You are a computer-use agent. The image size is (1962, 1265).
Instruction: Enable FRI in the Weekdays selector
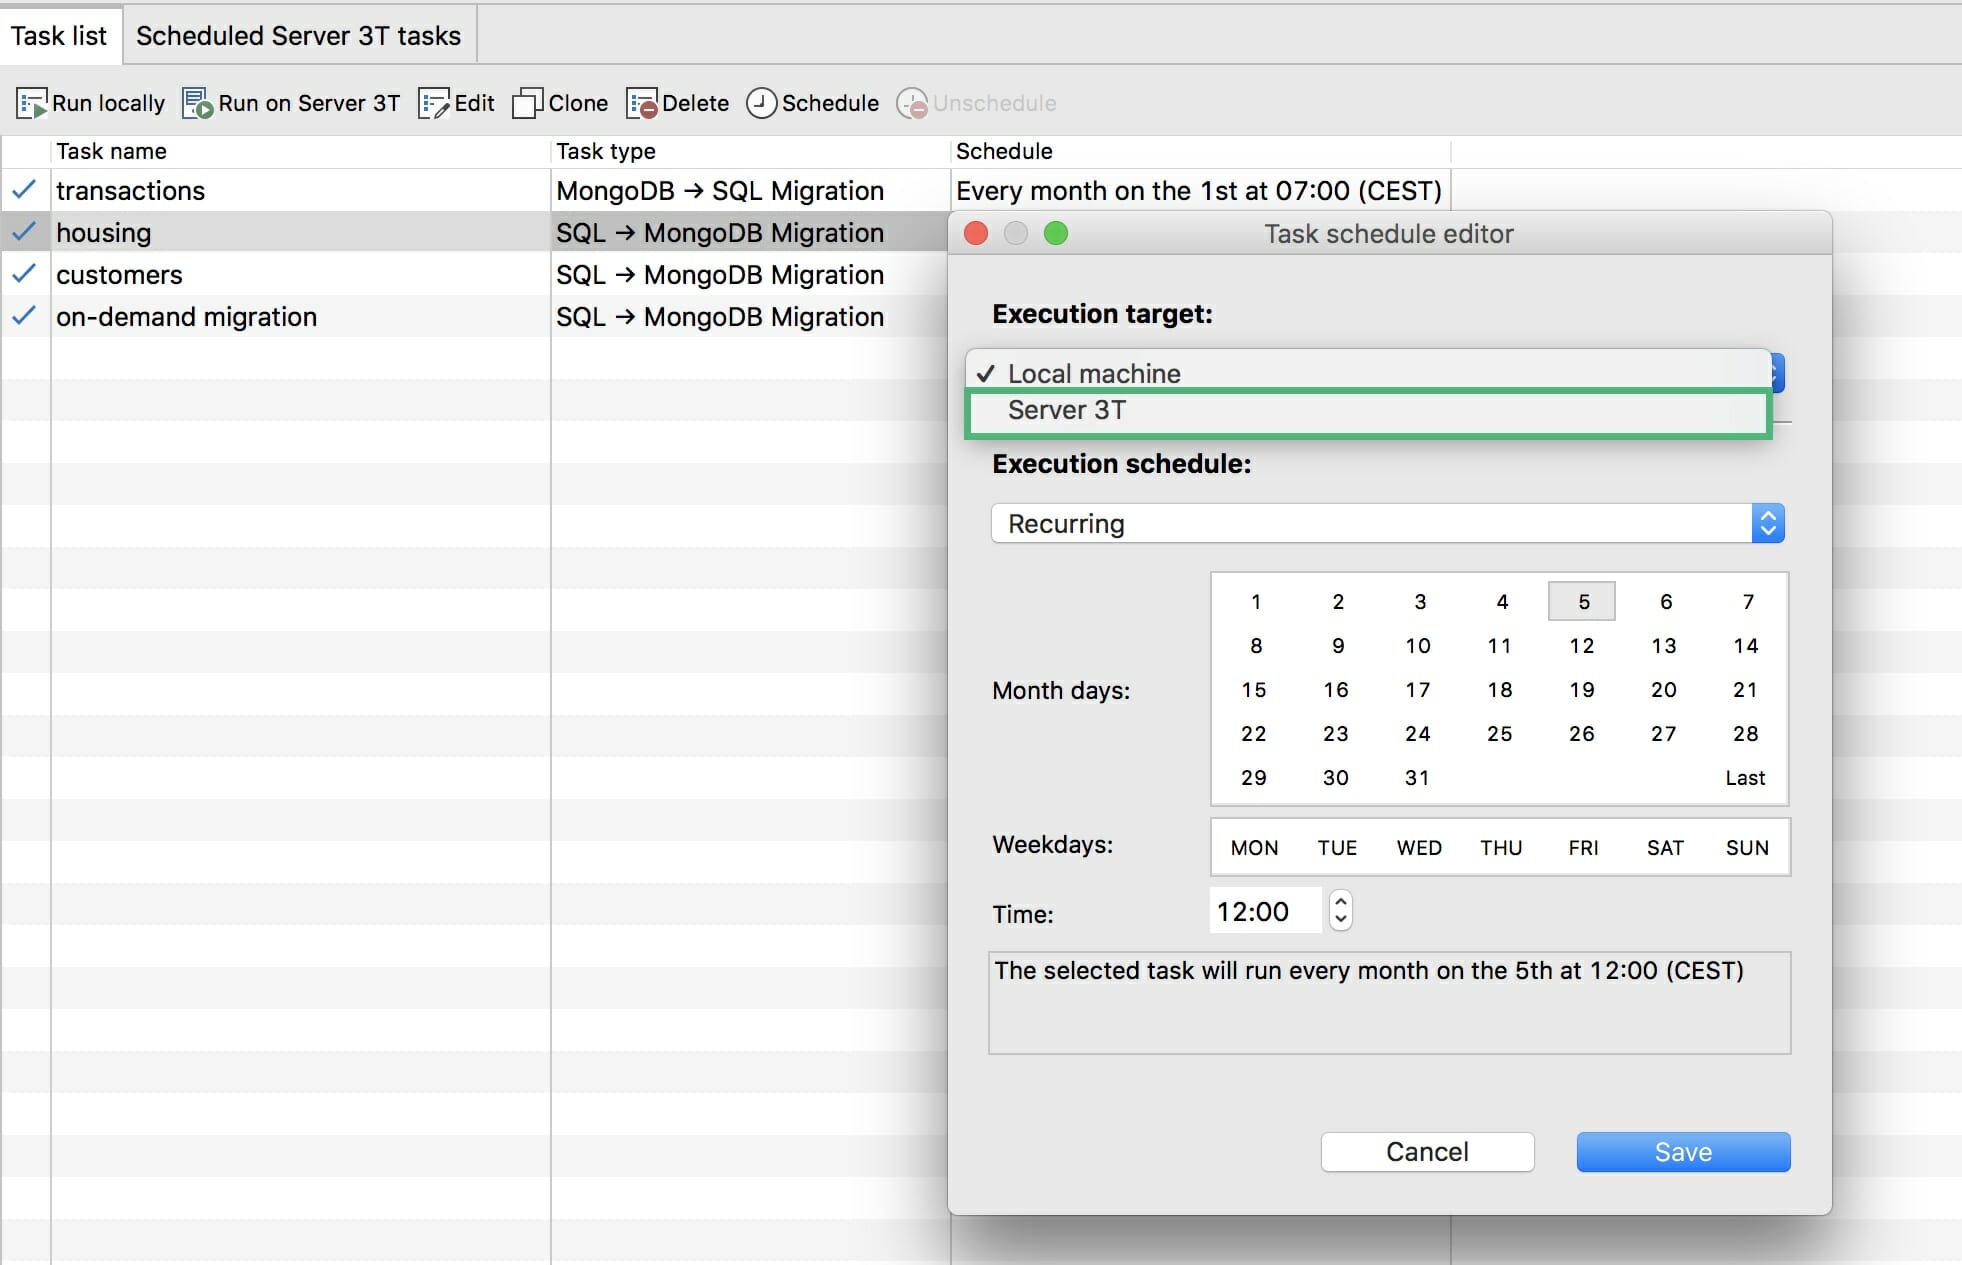pyautogui.click(x=1583, y=847)
